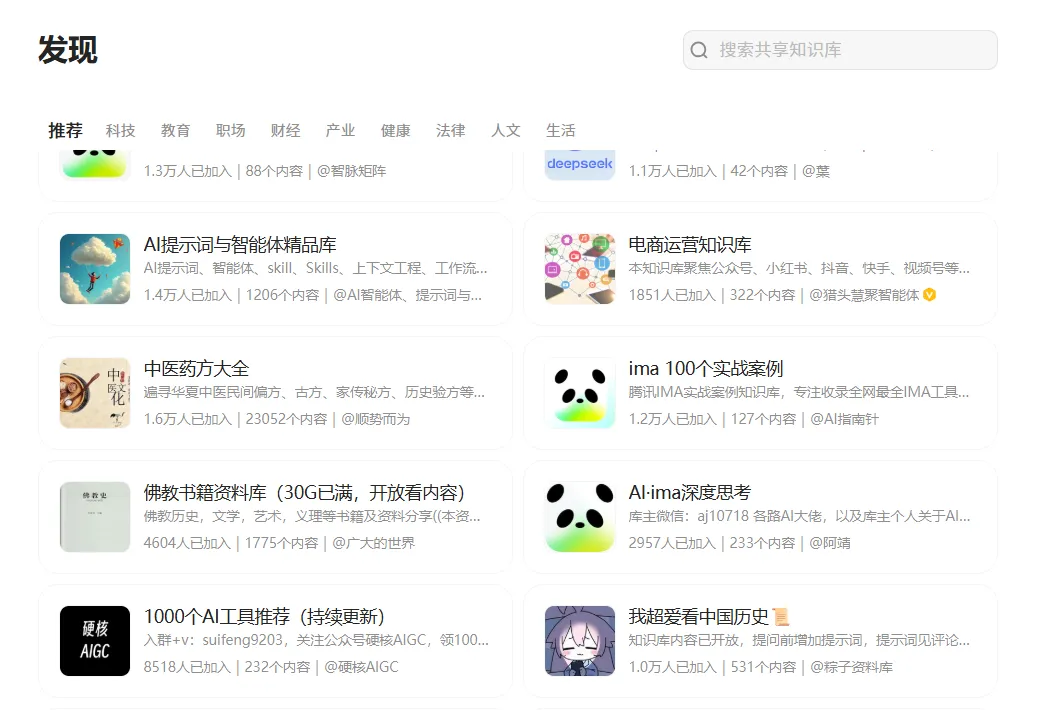
Task: Click the 佛教史 book cover thumbnail
Action: (x=95, y=517)
